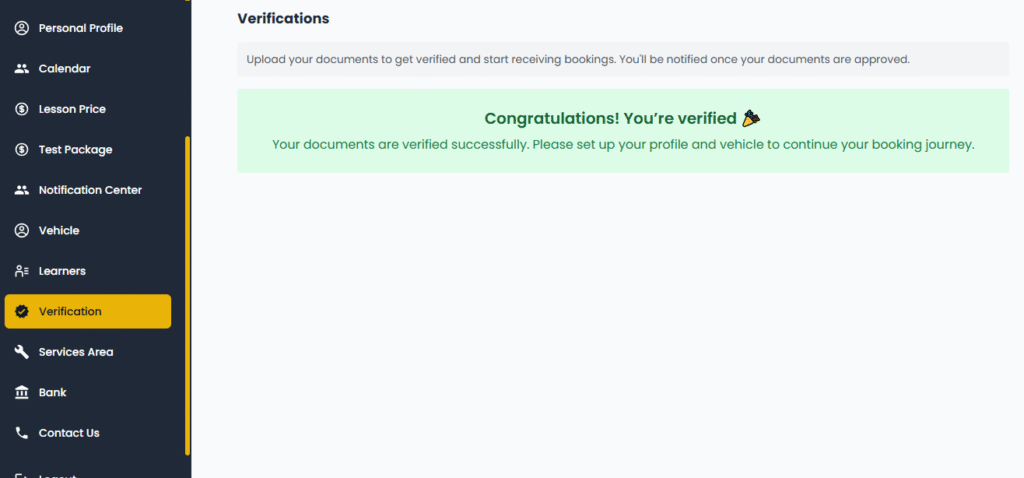Open the Lesson Price section
The width and height of the screenshot is (1024, 478).
point(72,109)
